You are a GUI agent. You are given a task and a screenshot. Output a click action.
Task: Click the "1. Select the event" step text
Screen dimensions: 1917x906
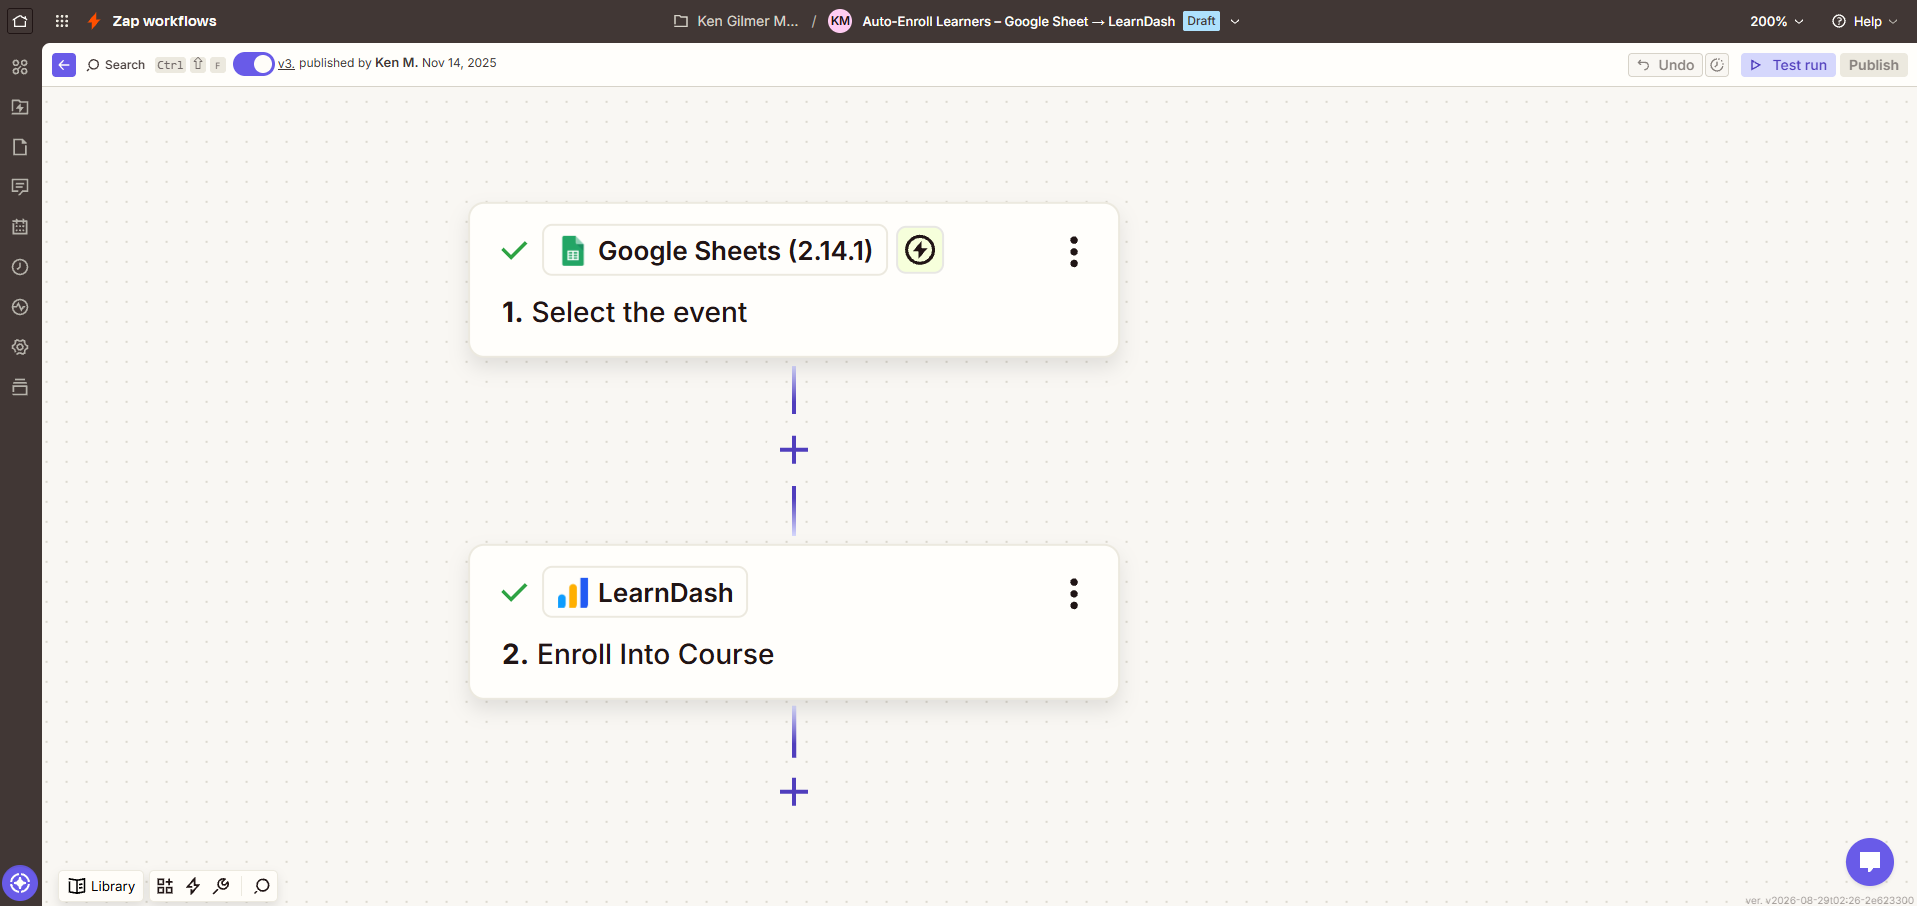click(625, 312)
